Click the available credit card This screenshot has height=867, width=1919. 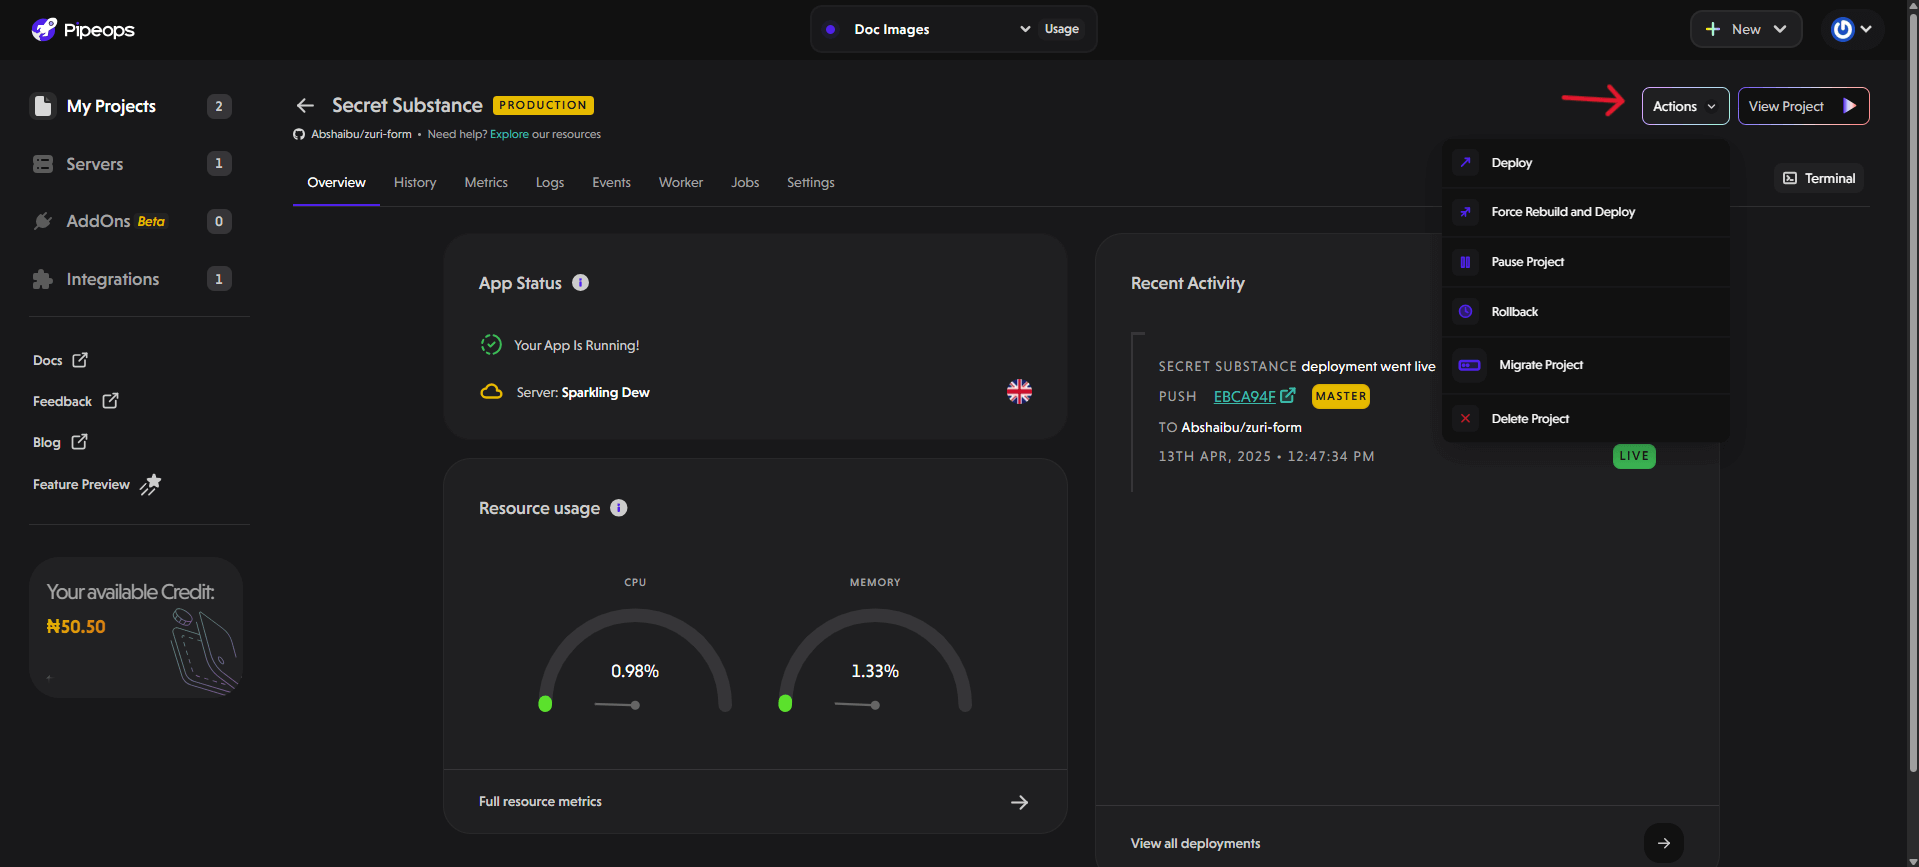pyautogui.click(x=136, y=627)
